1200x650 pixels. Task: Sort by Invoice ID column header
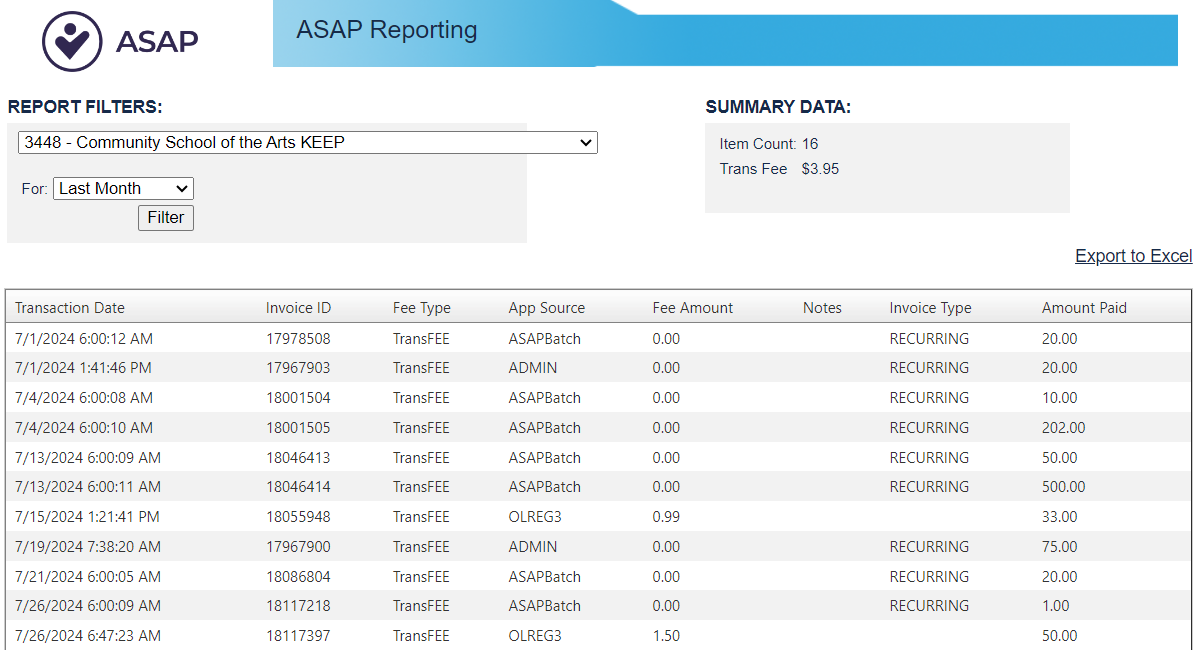pyautogui.click(x=298, y=308)
